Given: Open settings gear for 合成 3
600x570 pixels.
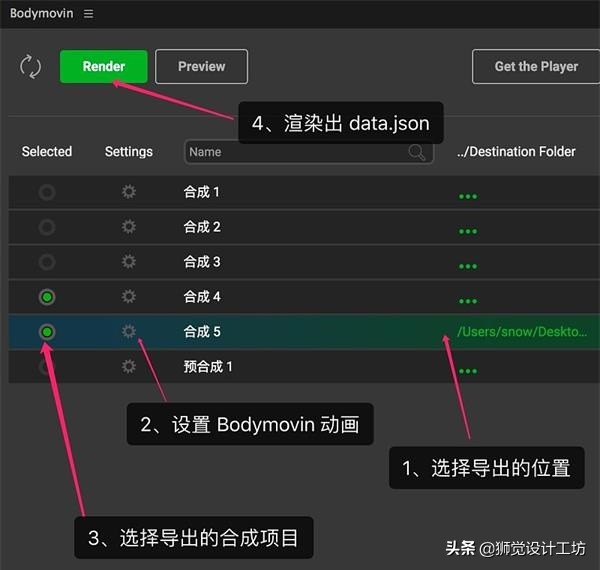Looking at the screenshot, I should 129,262.
